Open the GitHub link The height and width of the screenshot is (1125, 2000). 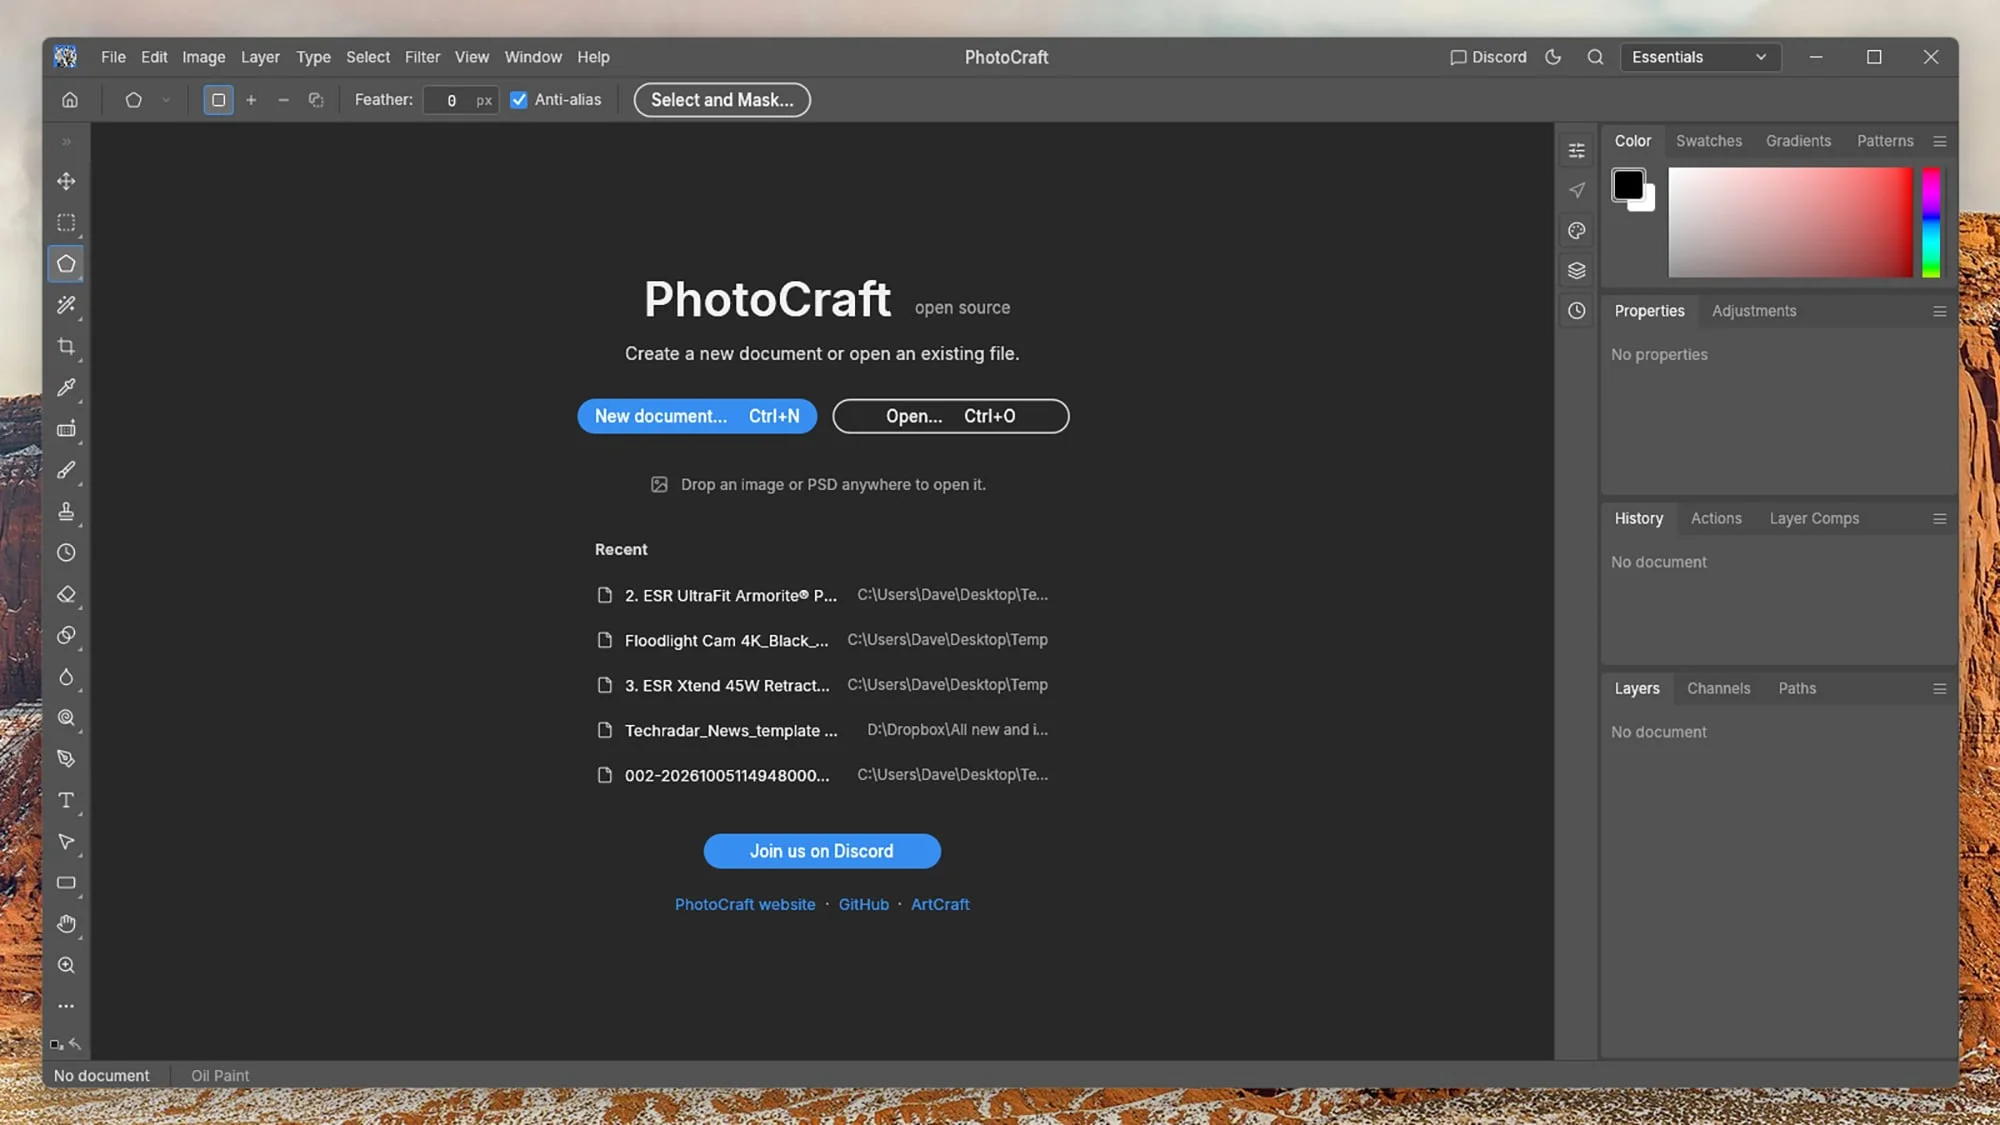tap(863, 904)
